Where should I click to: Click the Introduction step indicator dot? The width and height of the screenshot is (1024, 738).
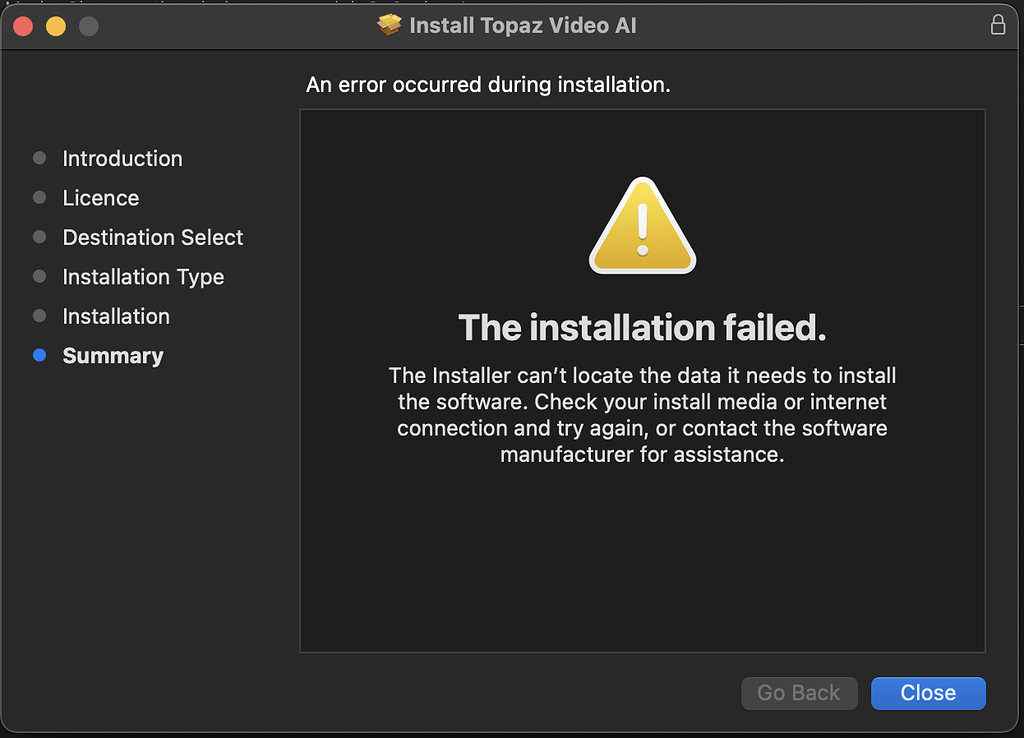39,157
